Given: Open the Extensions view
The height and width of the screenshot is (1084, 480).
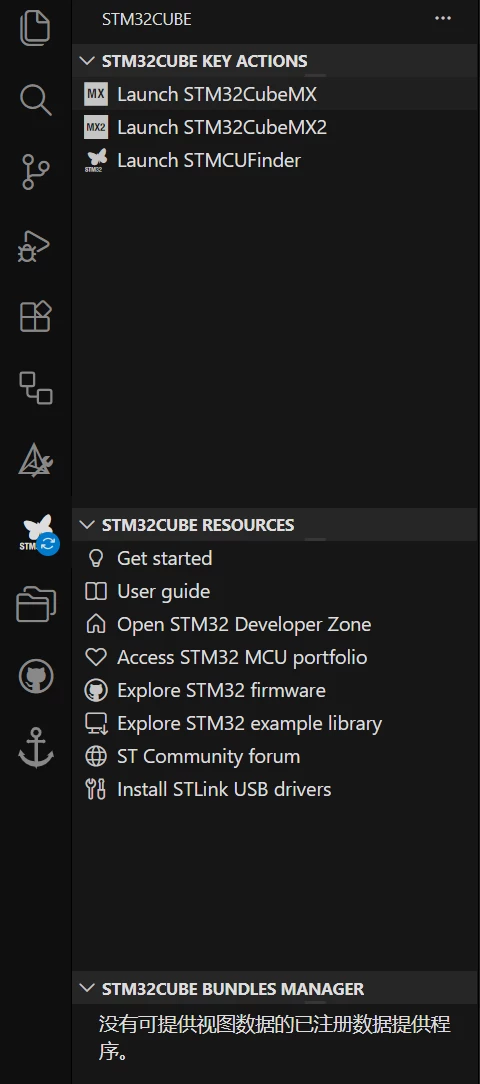Looking at the screenshot, I should (x=35, y=316).
